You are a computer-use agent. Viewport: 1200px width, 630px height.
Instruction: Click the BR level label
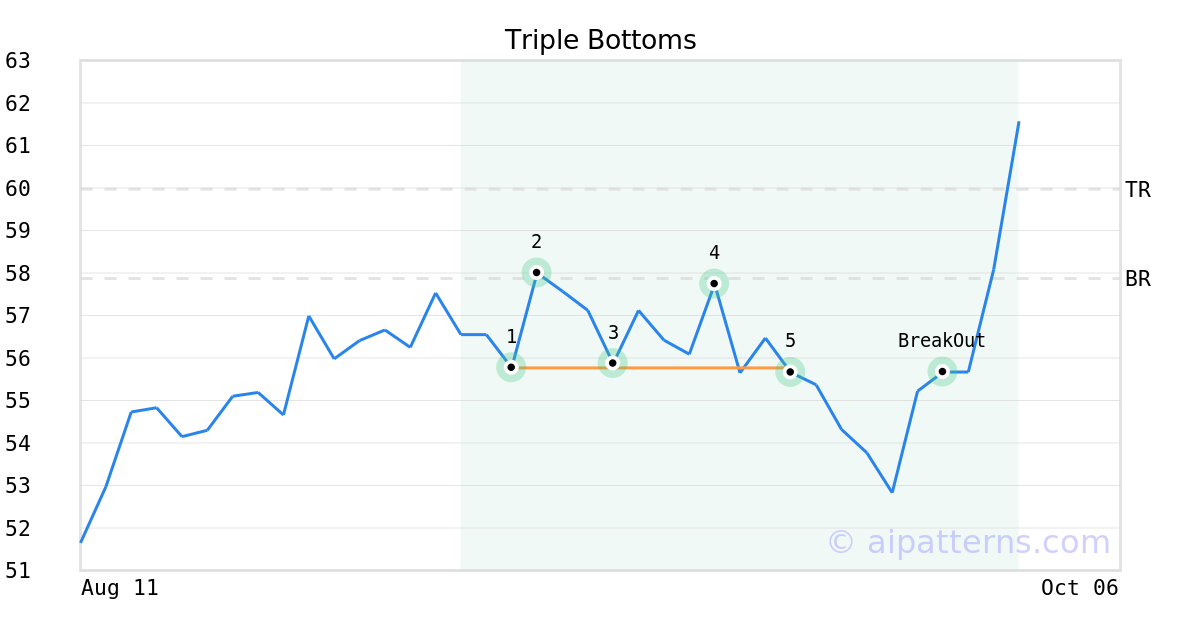[1138, 279]
